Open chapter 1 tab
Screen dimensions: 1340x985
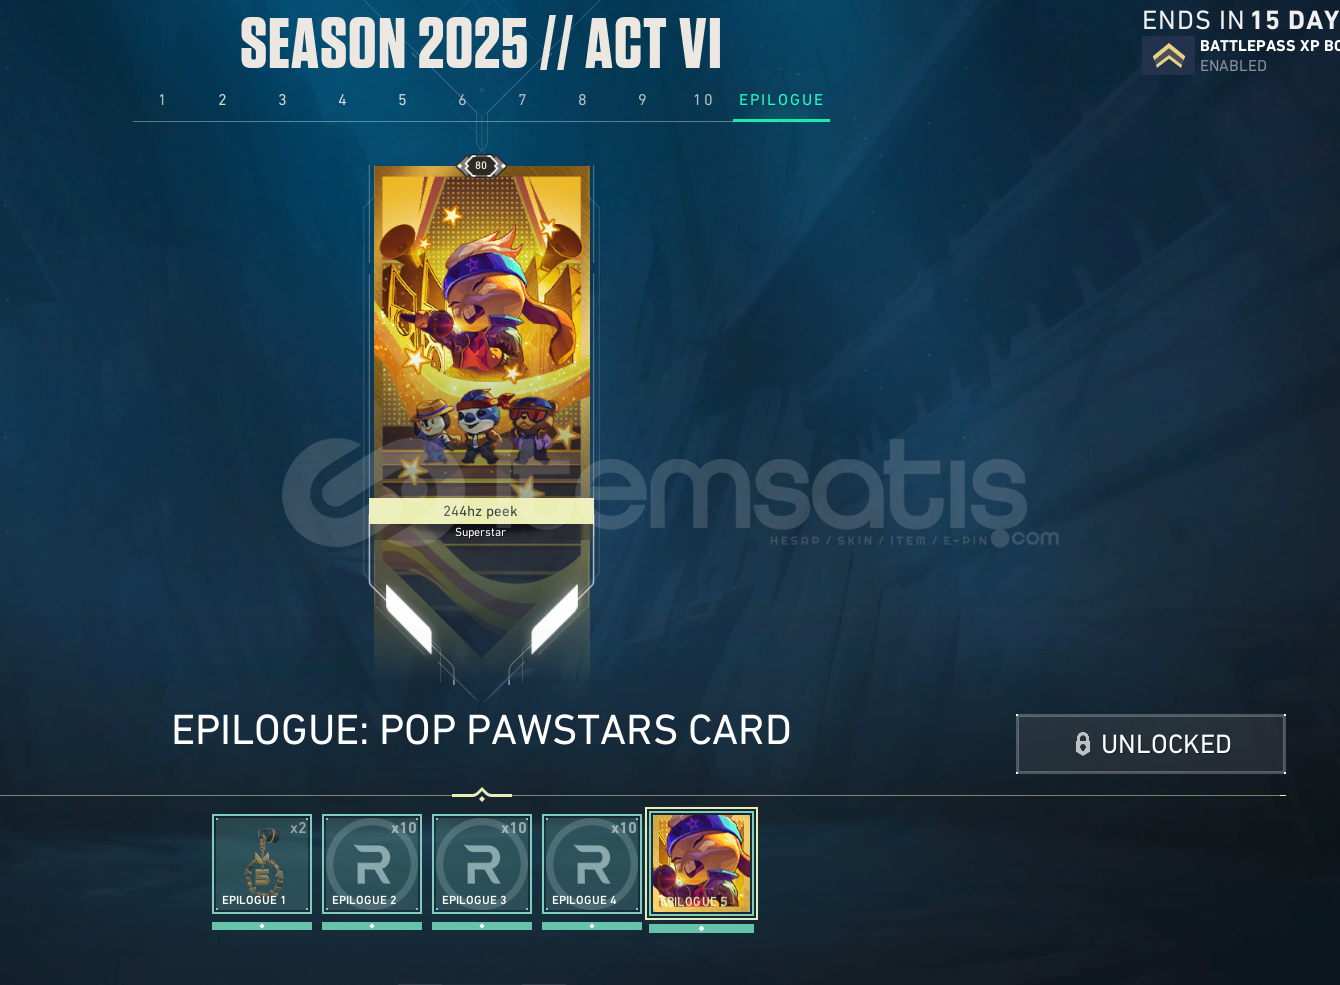pyautogui.click(x=162, y=100)
